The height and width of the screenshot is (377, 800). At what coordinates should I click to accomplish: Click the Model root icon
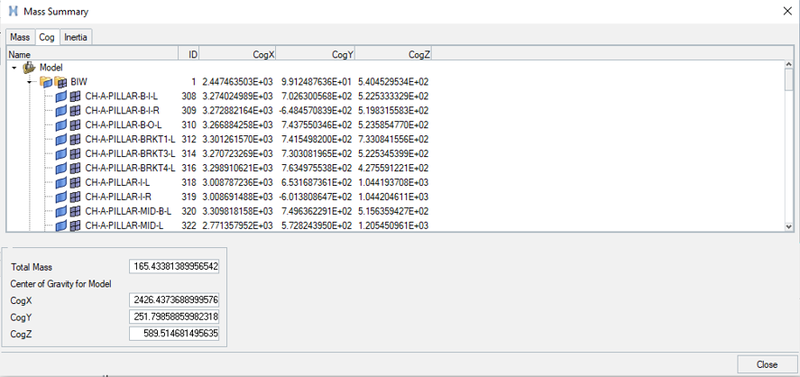pyautogui.click(x=29, y=67)
